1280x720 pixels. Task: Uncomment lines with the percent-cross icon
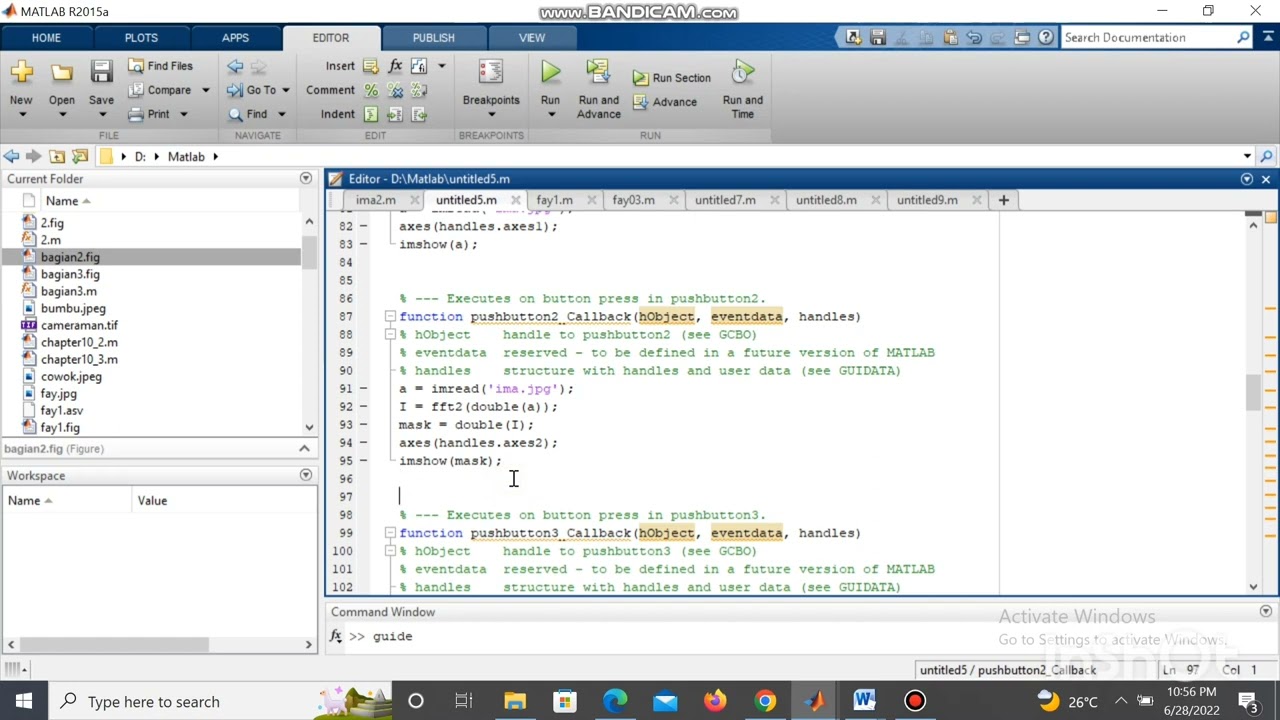[395, 90]
